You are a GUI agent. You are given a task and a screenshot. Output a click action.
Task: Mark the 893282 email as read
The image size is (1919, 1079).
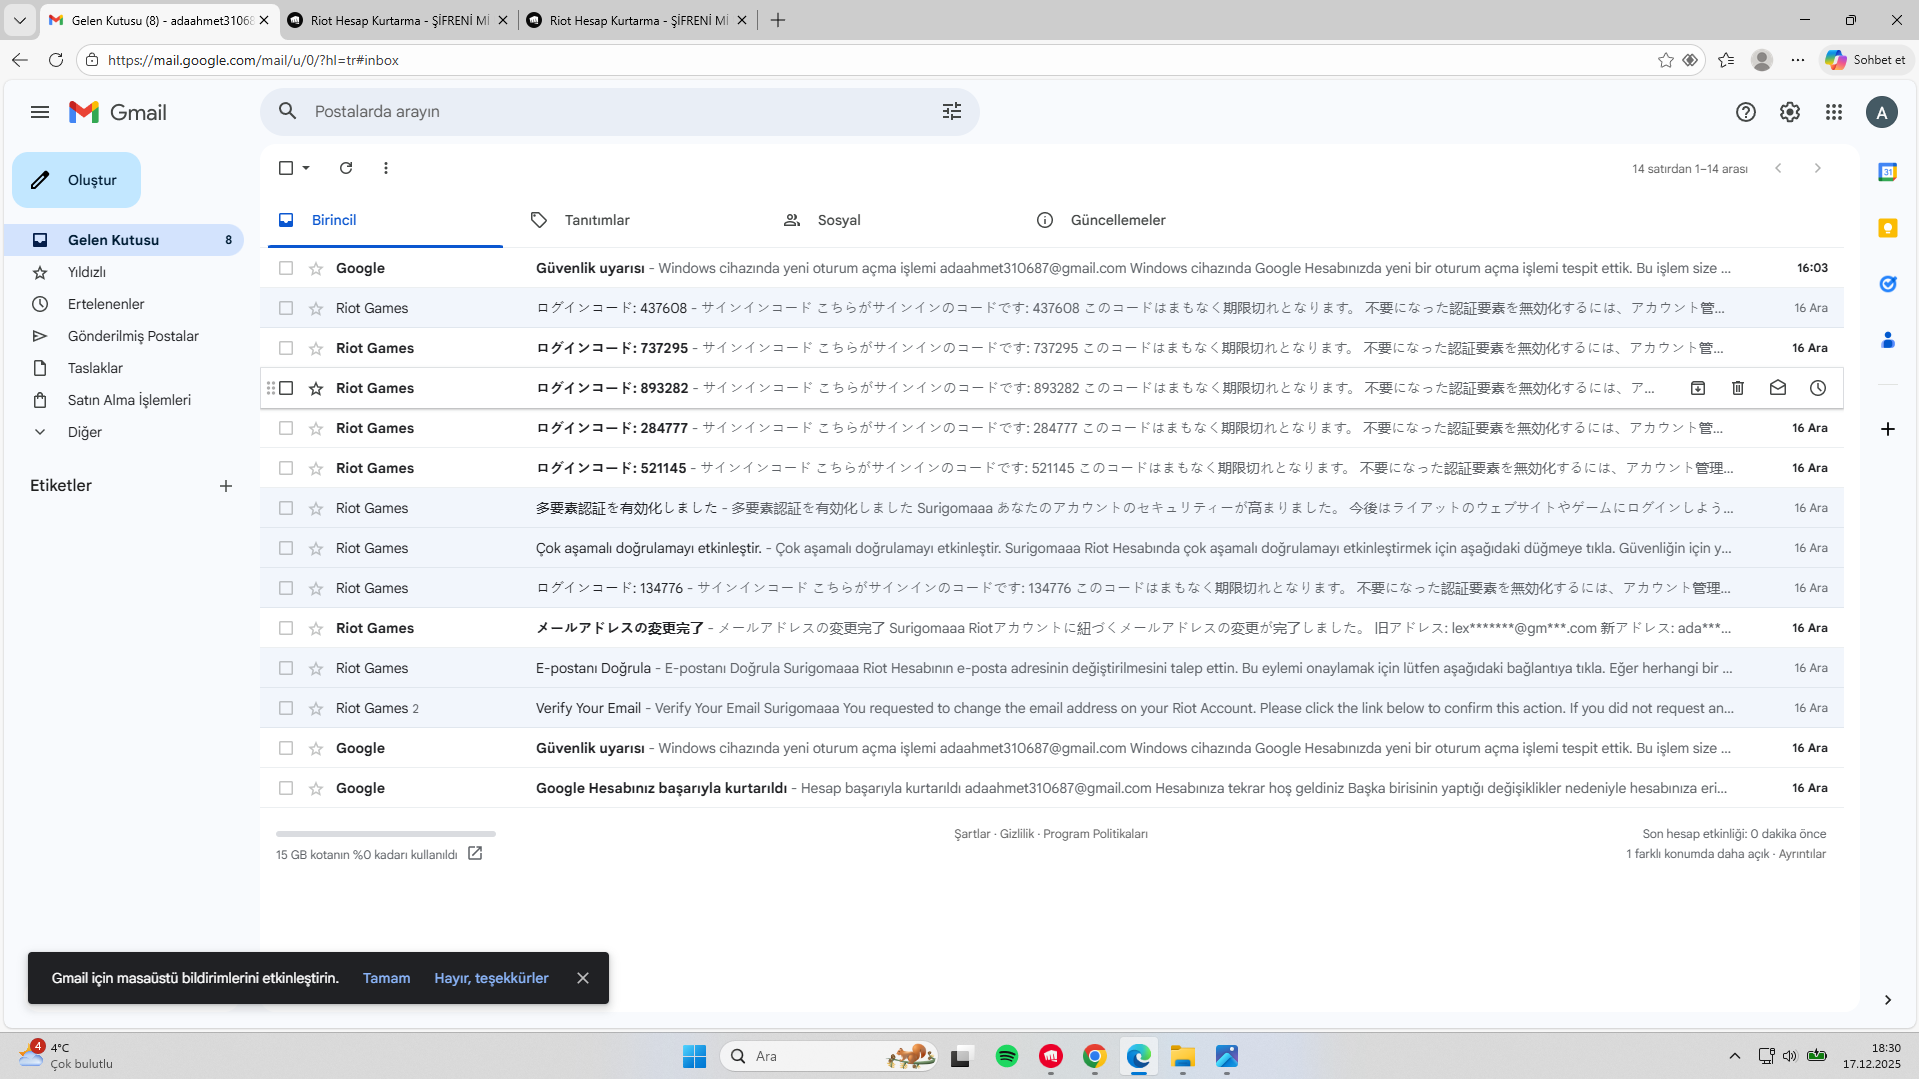coord(1778,388)
